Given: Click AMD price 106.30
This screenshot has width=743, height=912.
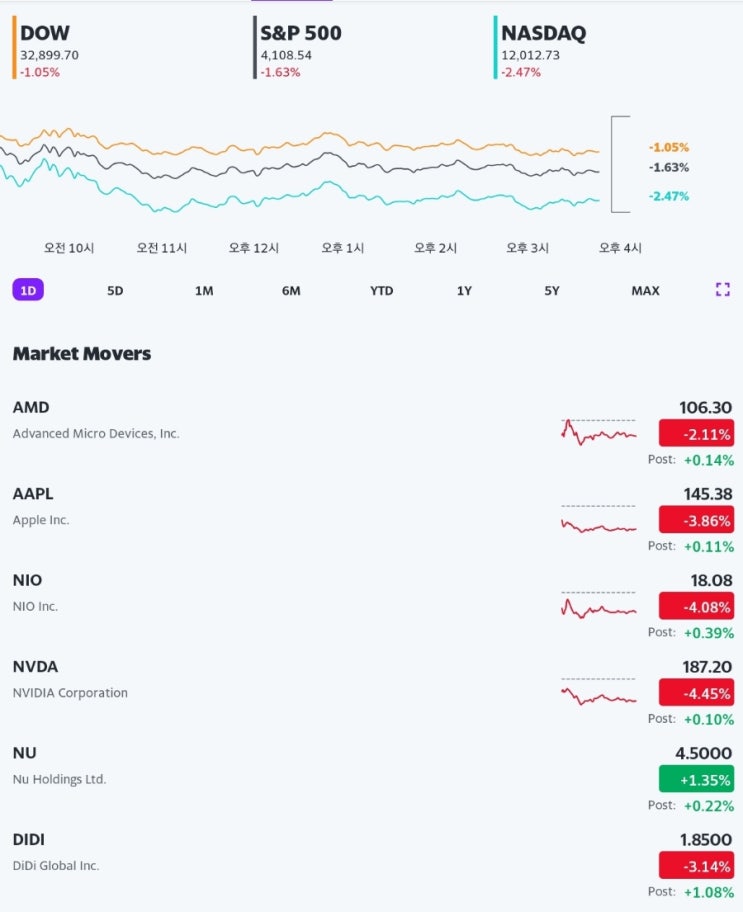Looking at the screenshot, I should pos(705,407).
